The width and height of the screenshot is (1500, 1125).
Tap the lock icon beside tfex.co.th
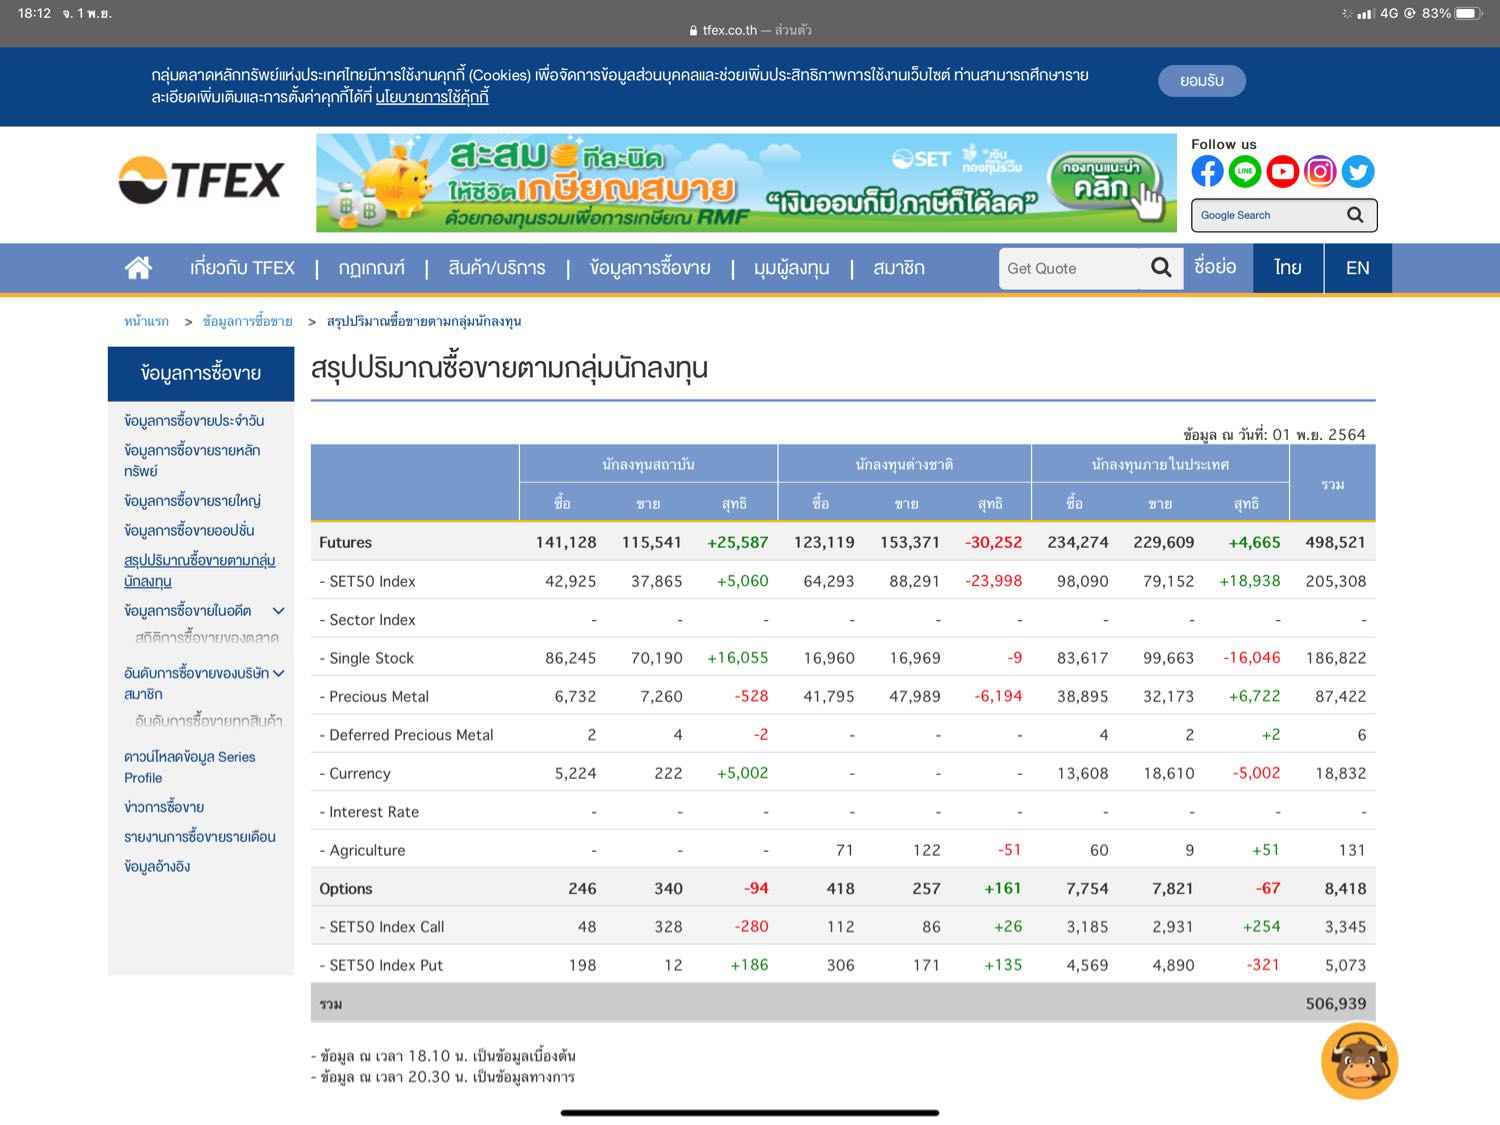pos(693,31)
